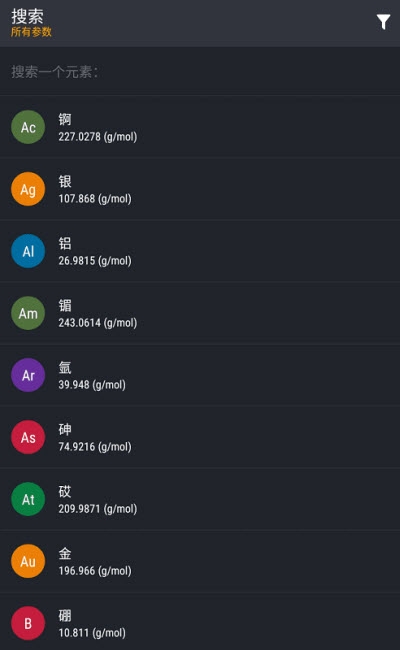Open the 所有参数 parameter subtitle
The image size is (400, 650).
click(32, 32)
